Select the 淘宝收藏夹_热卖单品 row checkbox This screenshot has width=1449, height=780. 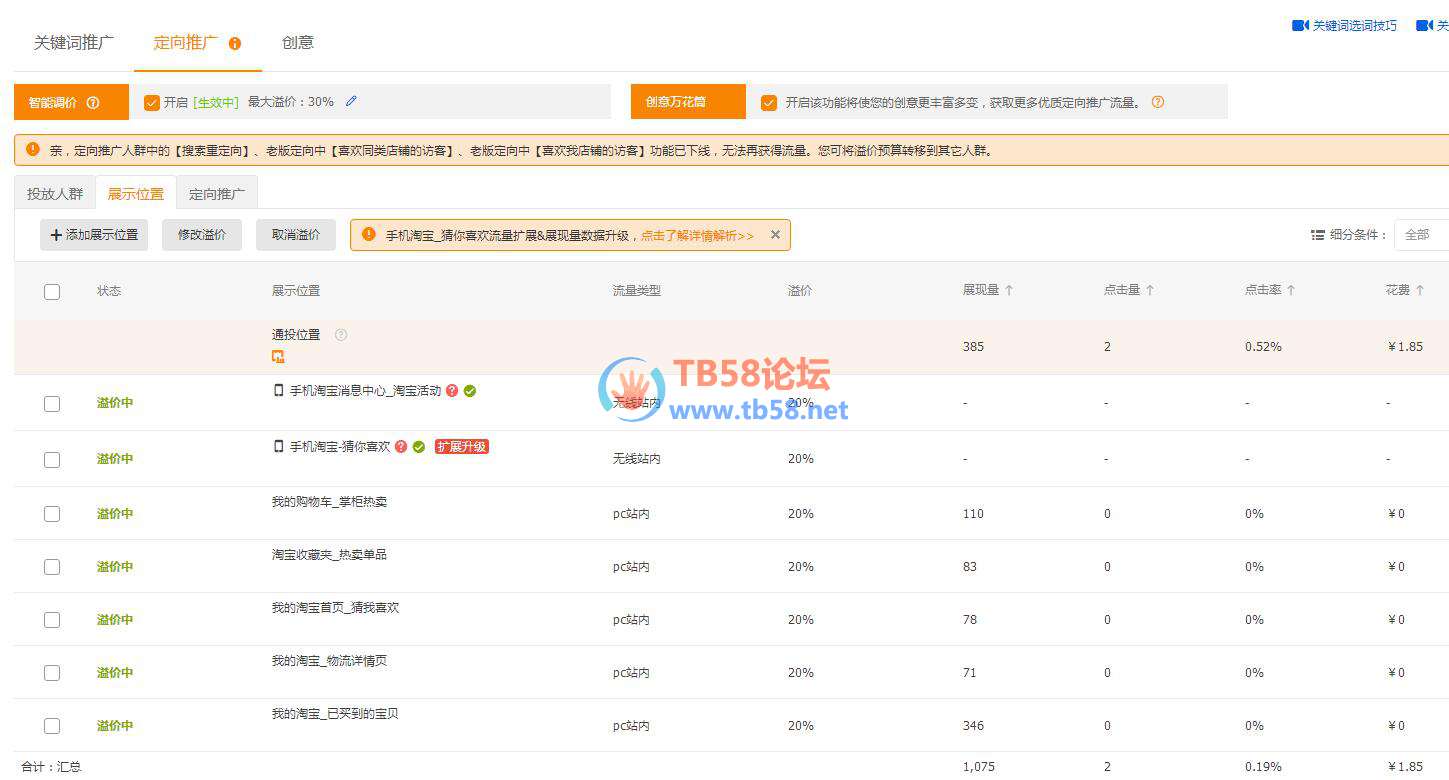click(x=52, y=567)
